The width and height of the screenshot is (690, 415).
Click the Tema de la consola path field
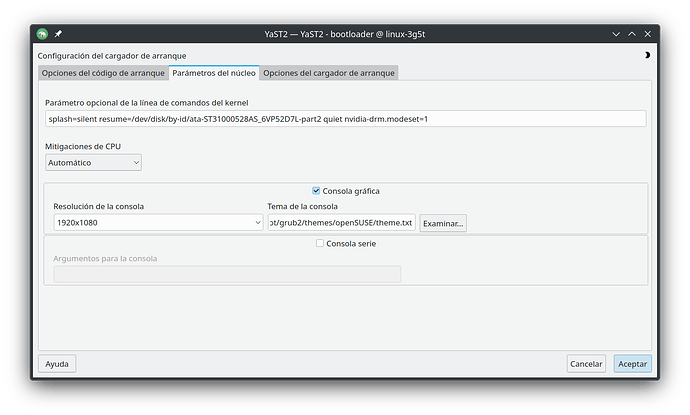341,223
